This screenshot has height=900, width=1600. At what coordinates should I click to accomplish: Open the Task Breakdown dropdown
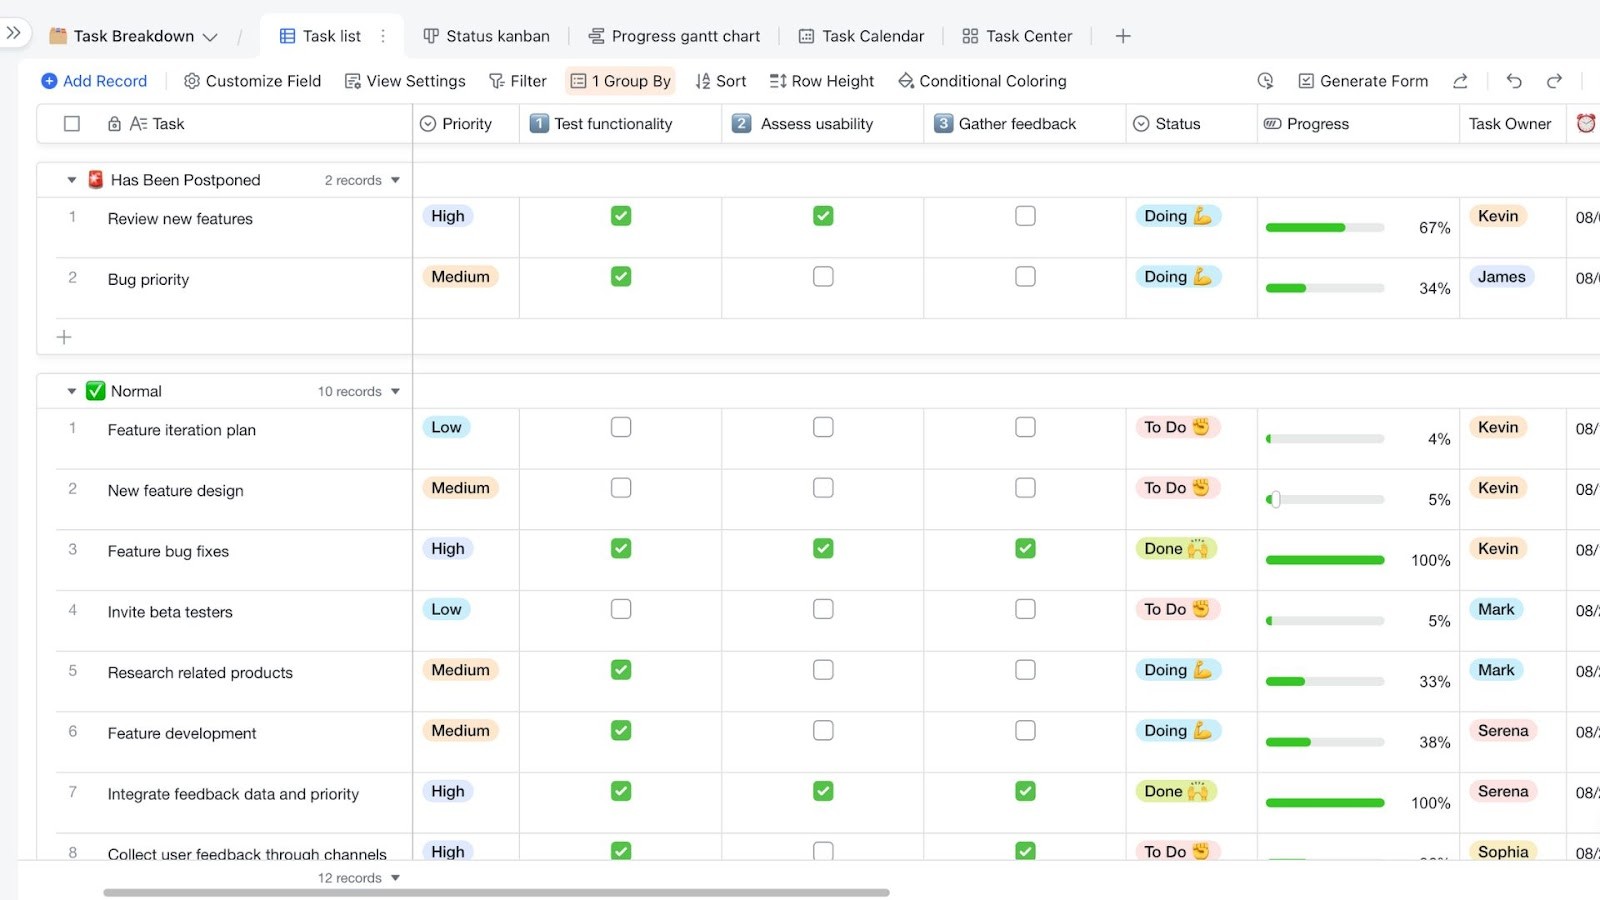click(x=210, y=35)
